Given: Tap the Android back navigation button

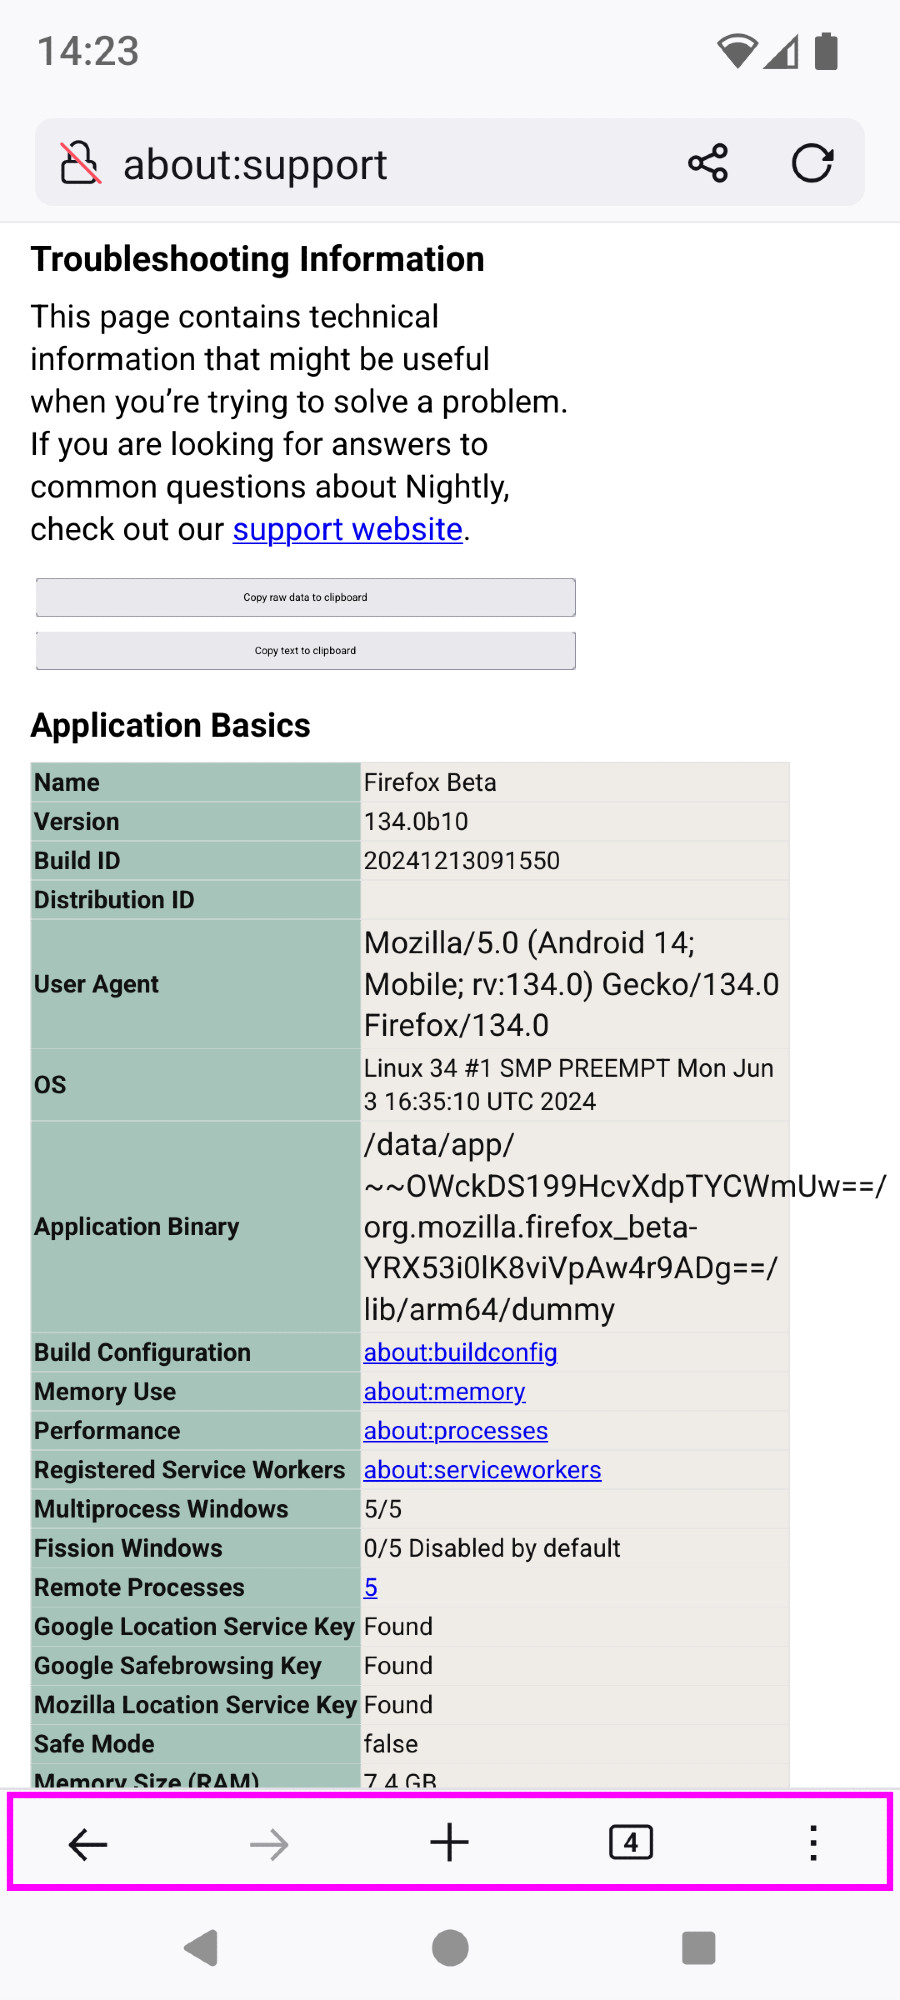Looking at the screenshot, I should 202,1948.
